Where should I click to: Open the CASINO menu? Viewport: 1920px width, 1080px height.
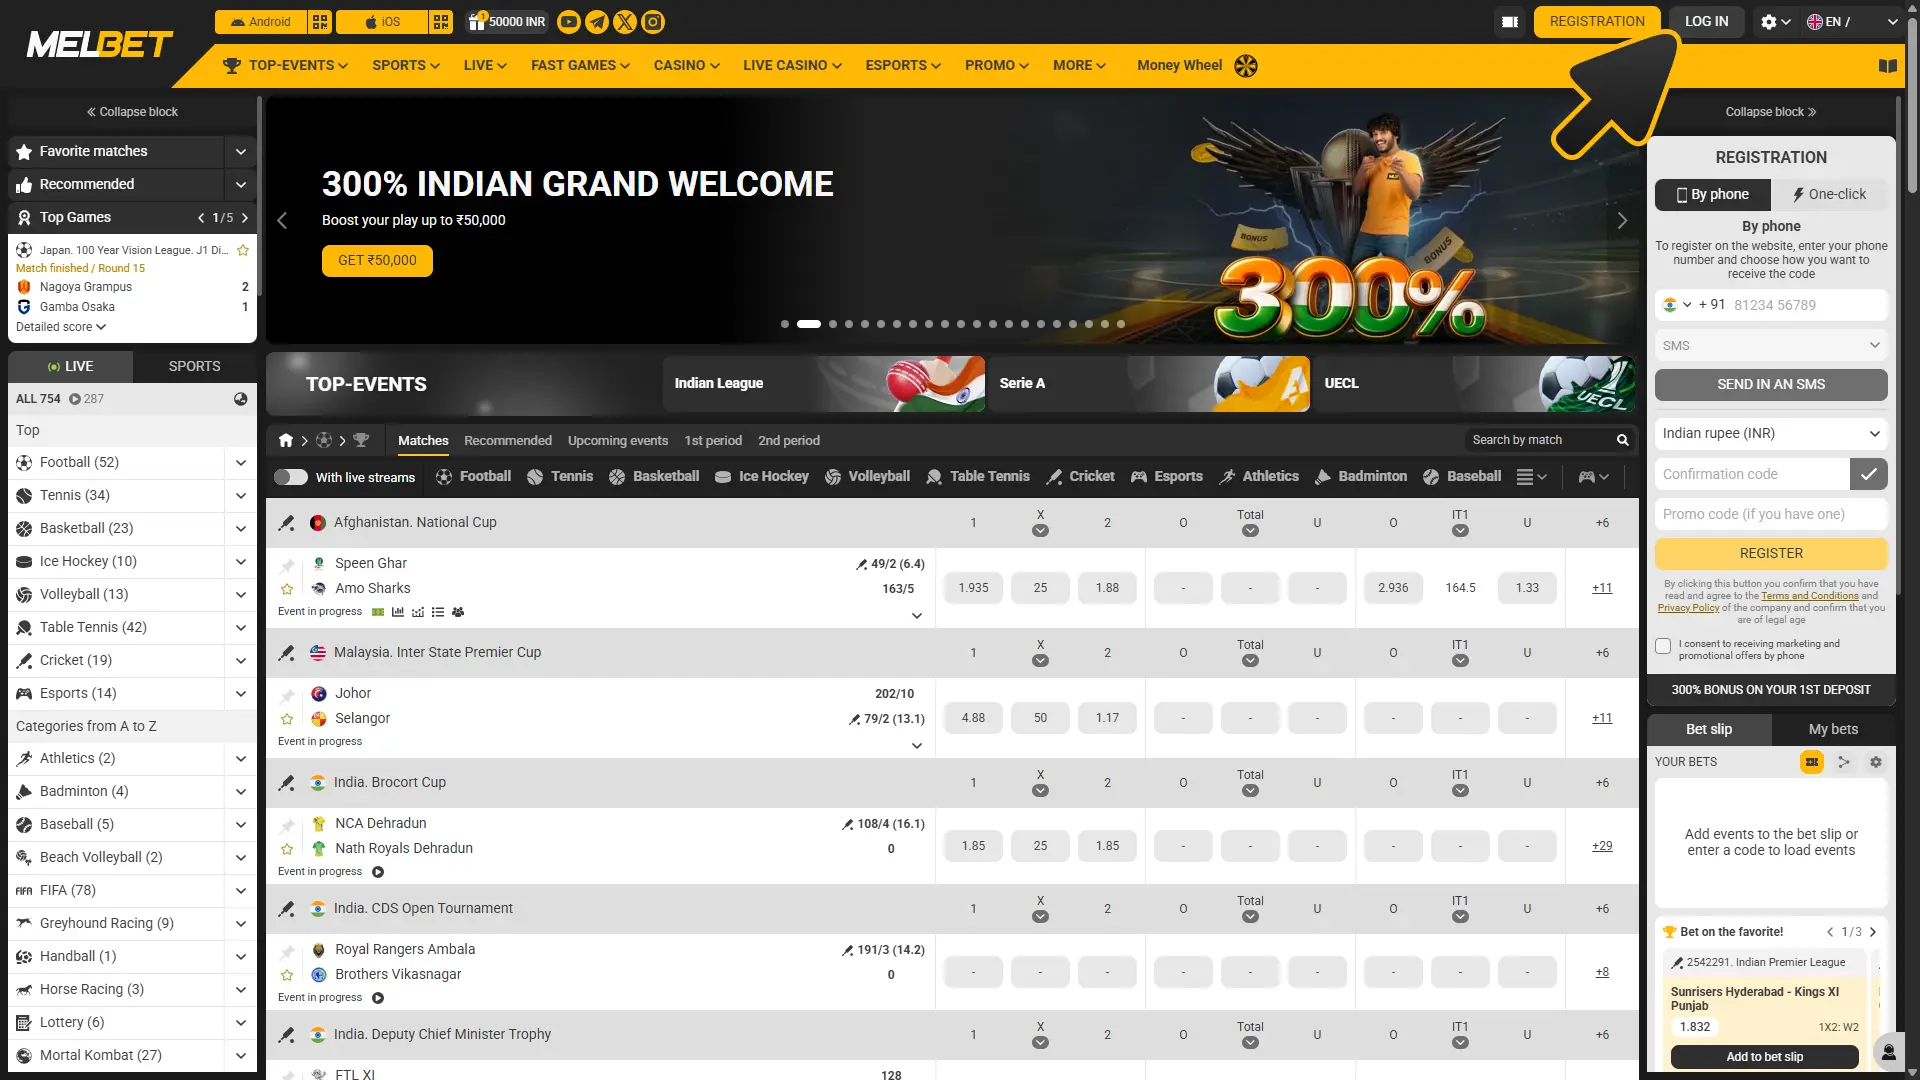686,66
